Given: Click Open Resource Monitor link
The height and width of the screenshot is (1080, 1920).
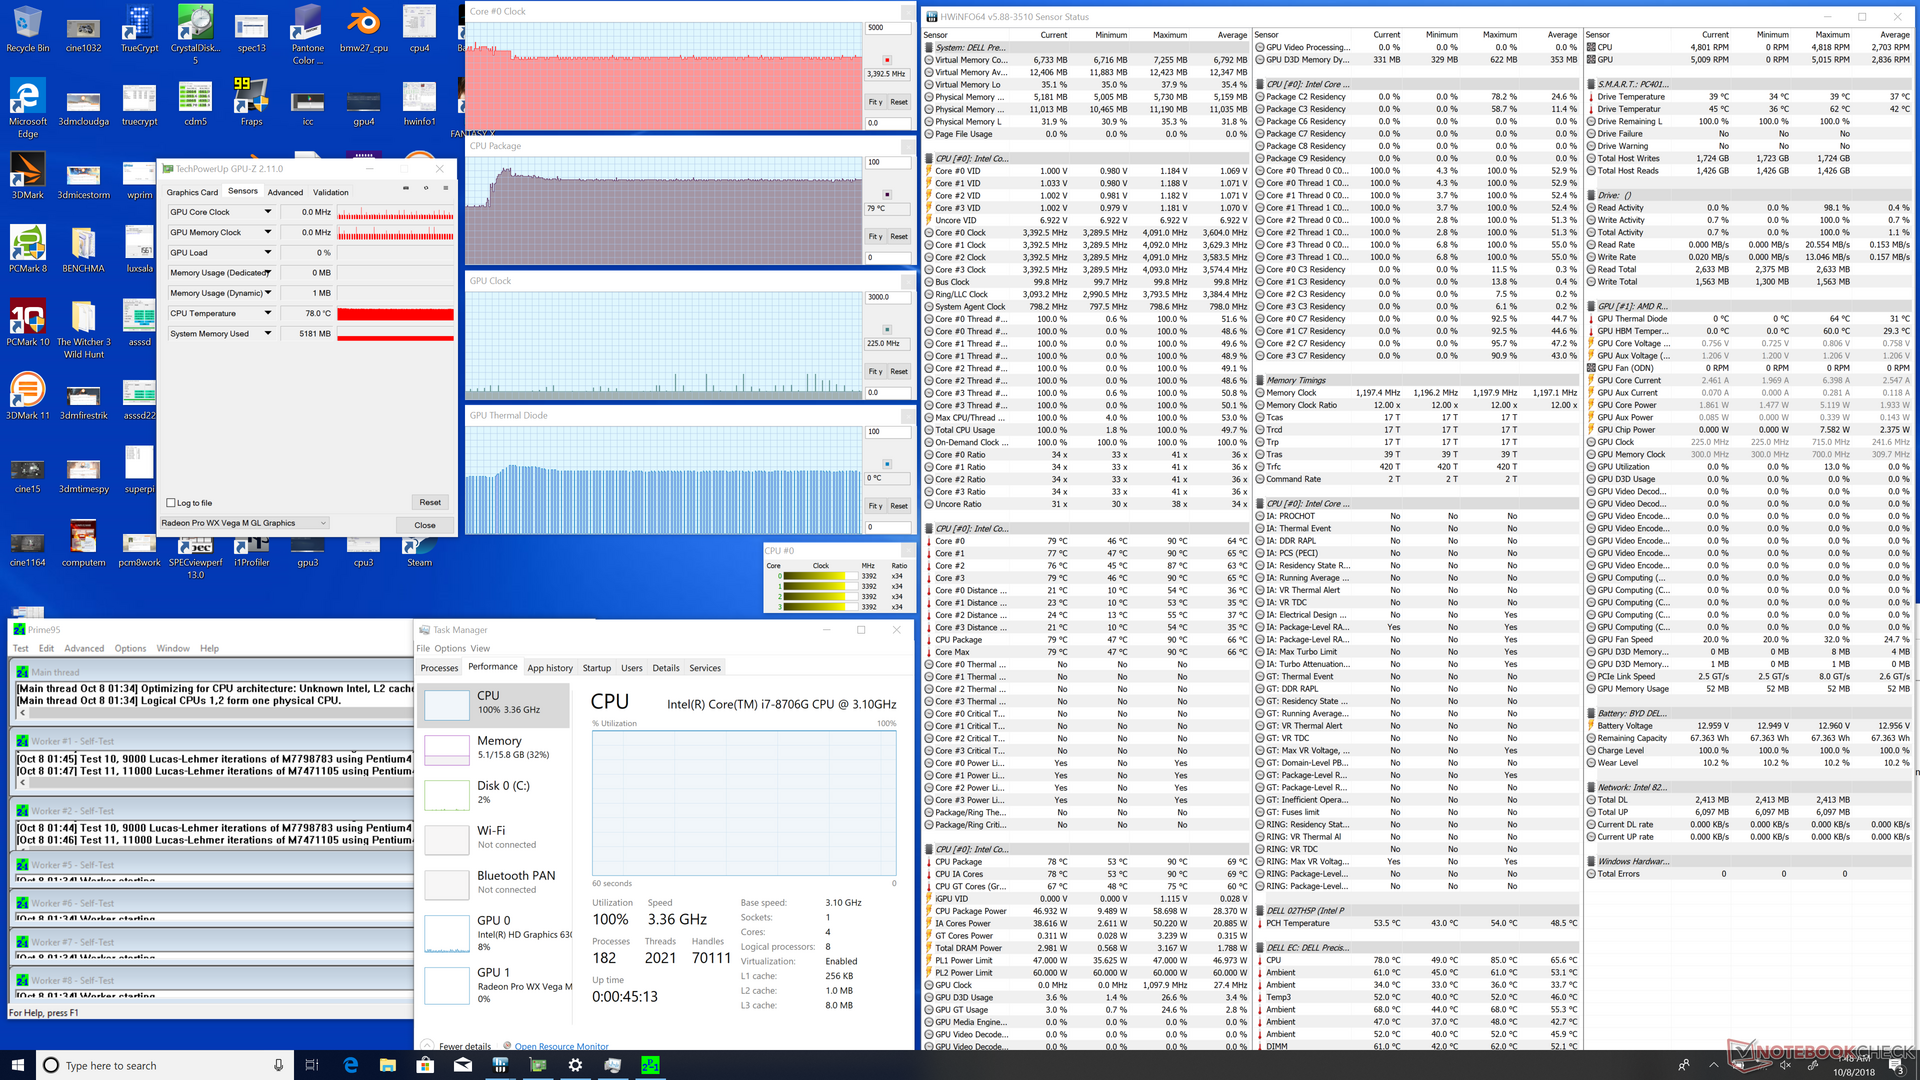Looking at the screenshot, I should (x=561, y=1046).
